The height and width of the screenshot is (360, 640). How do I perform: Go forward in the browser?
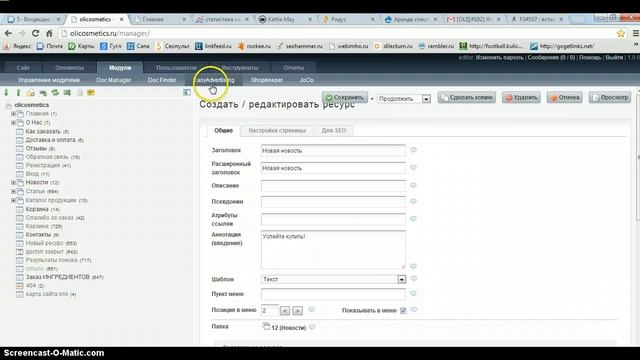pyautogui.click(x=22, y=33)
